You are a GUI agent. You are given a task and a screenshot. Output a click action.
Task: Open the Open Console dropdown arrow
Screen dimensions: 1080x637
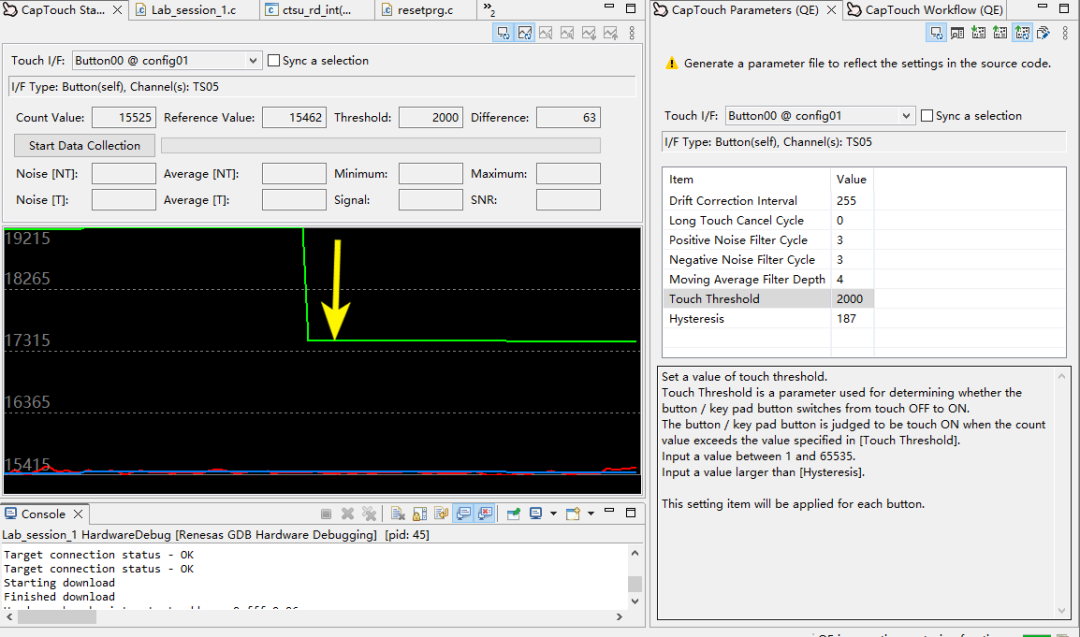click(590, 514)
